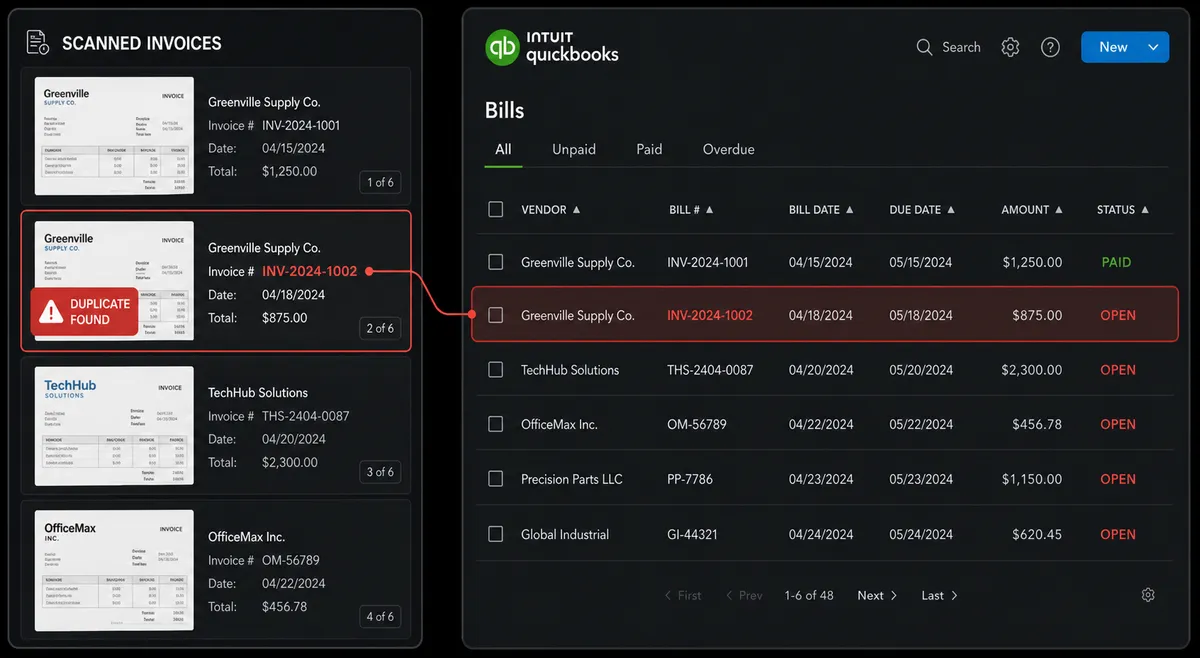Click THS-2404-0087 bill number in table

tap(710, 370)
